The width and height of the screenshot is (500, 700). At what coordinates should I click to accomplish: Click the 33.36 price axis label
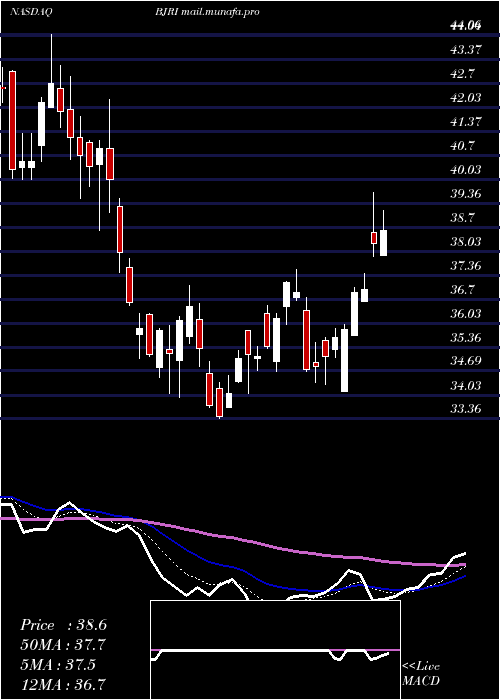[466, 408]
